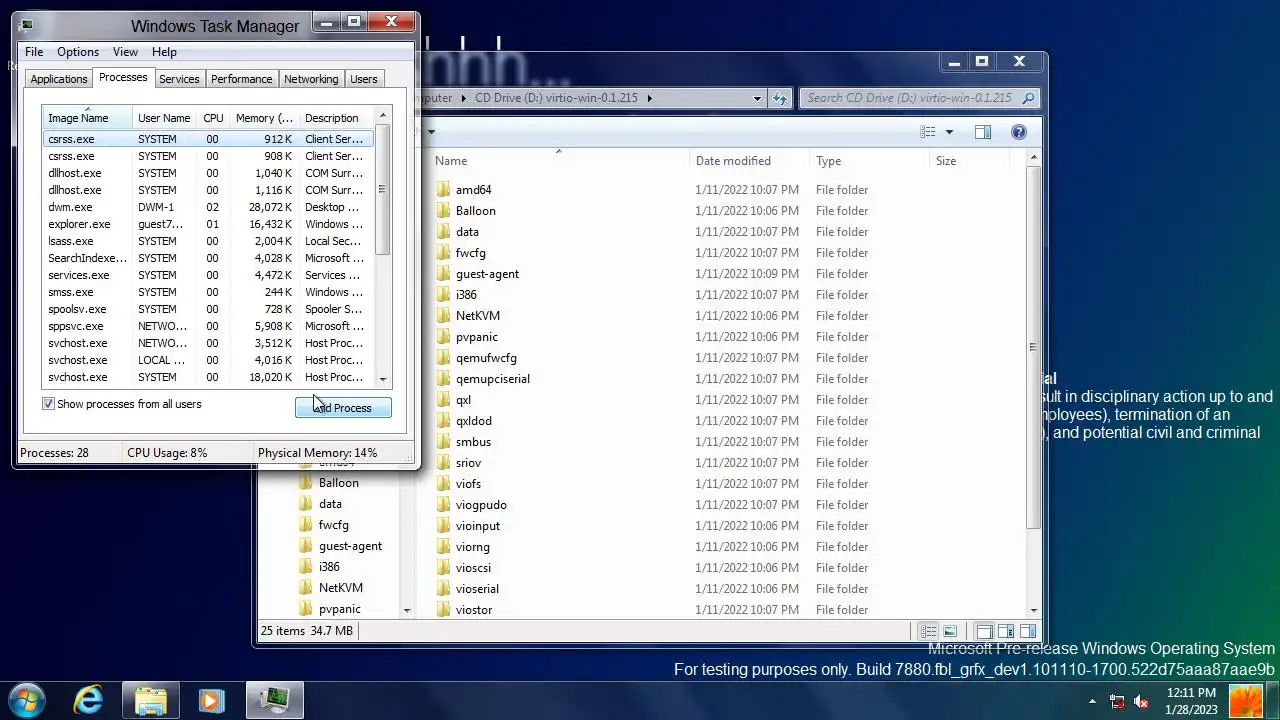Select the spoolsv.exe process row

click(208, 309)
